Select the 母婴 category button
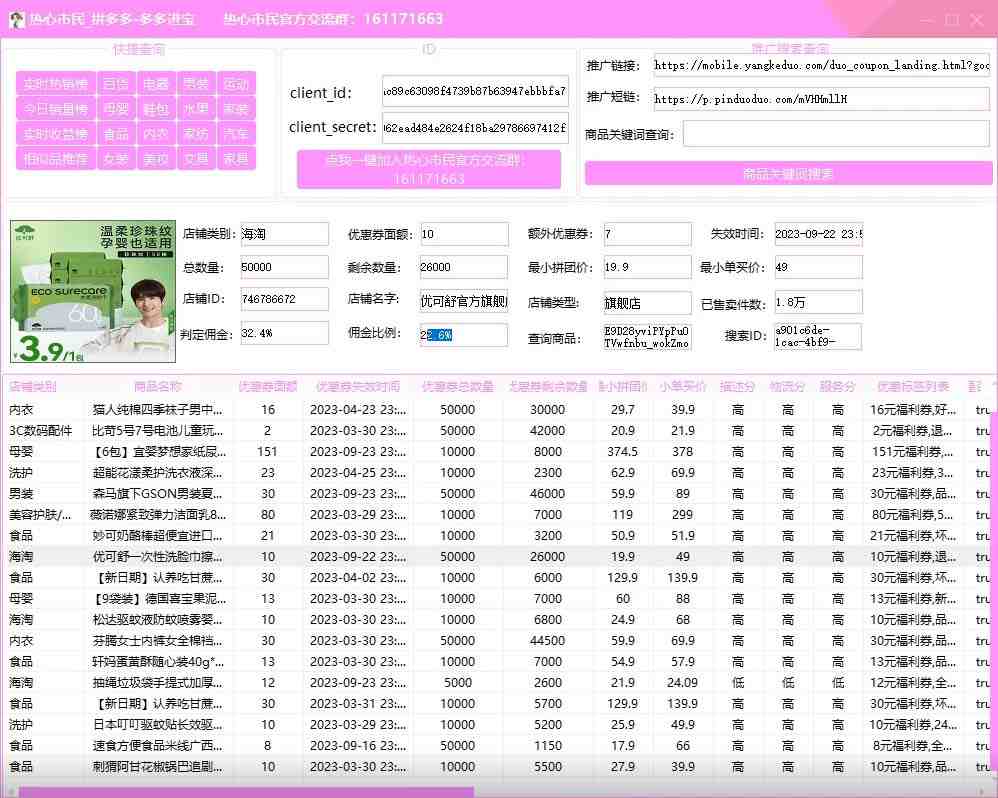This screenshot has height=798, width=998. [x=117, y=110]
